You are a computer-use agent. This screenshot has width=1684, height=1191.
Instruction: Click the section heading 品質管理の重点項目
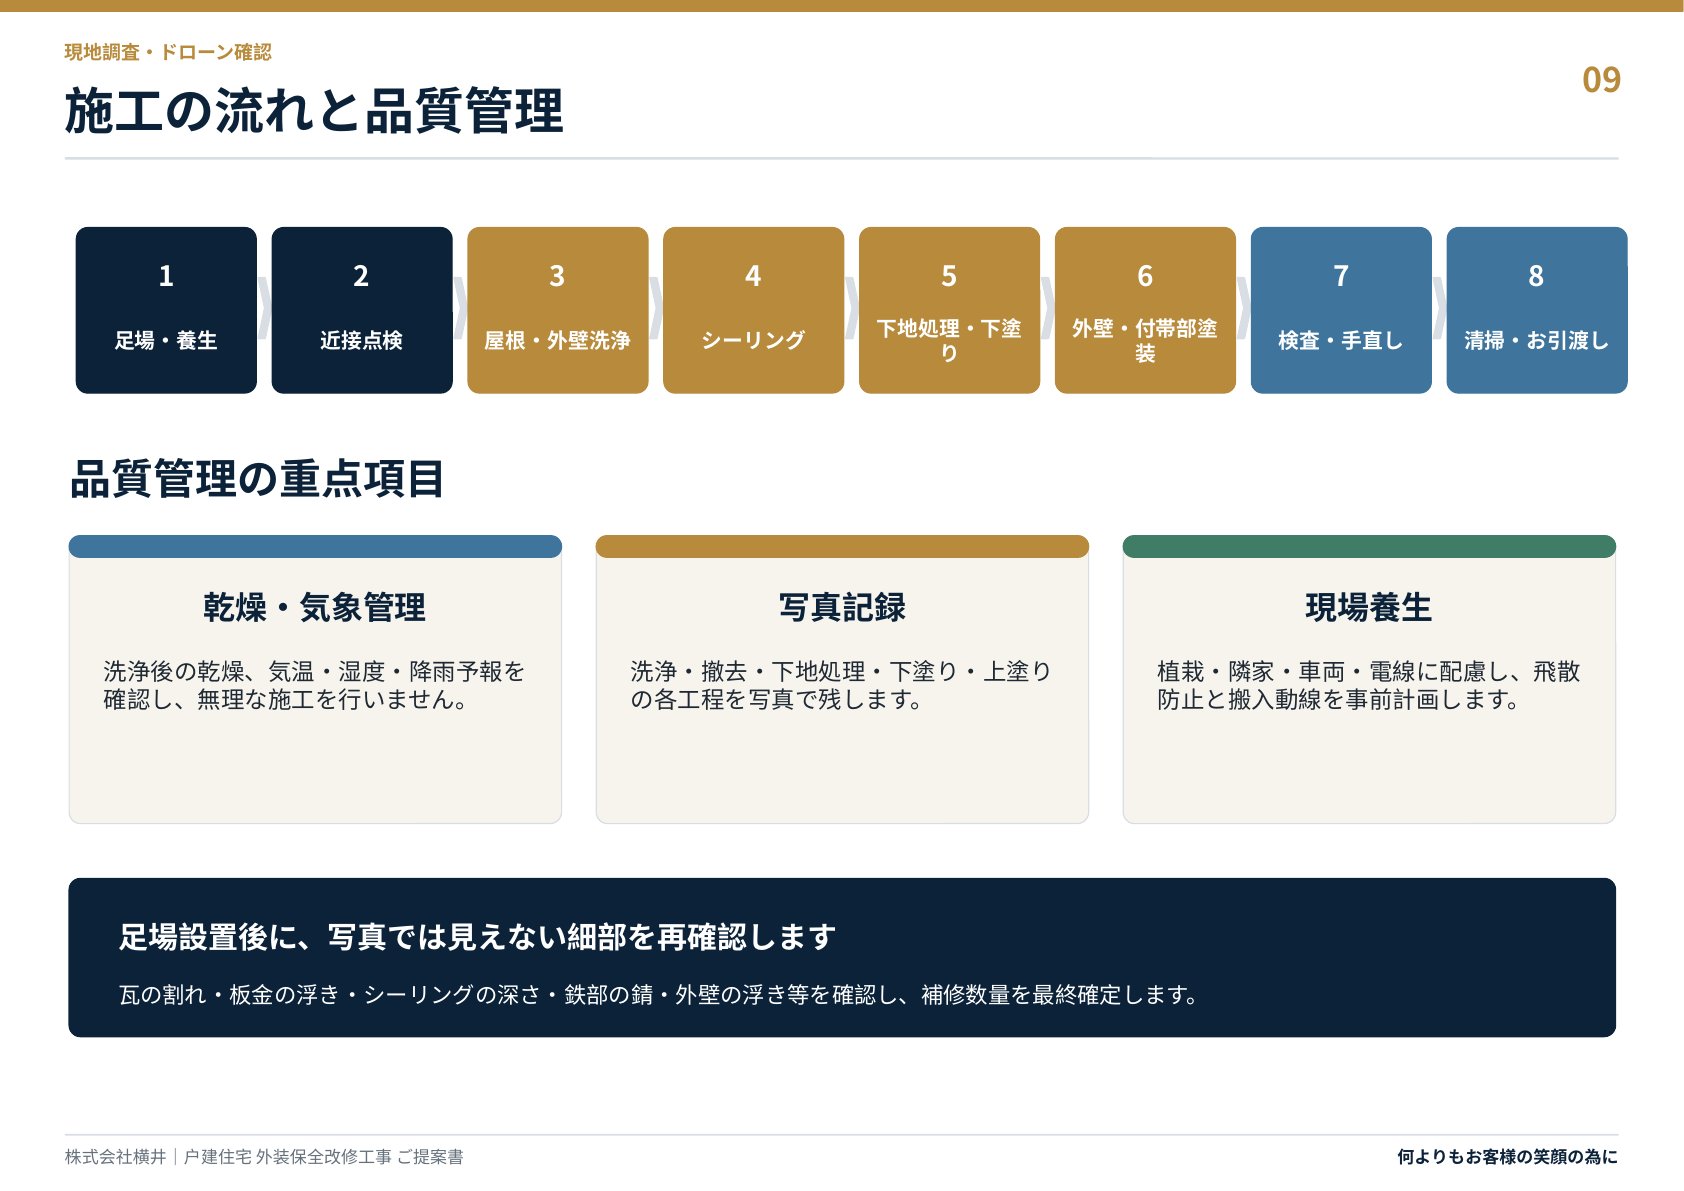257,479
